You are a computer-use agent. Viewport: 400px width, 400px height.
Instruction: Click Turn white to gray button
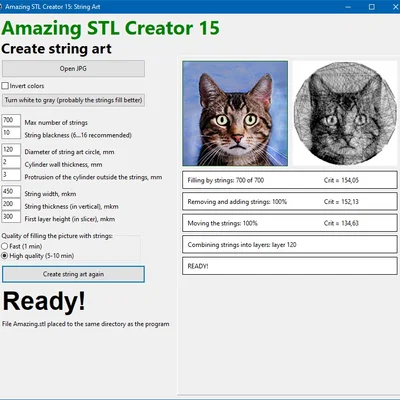(73, 100)
